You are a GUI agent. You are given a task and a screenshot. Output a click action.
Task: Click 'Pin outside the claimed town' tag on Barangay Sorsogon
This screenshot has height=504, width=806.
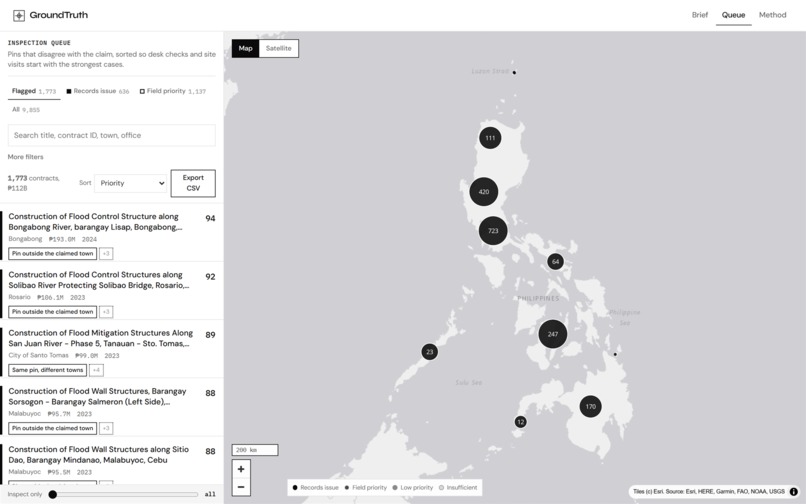pos(52,428)
